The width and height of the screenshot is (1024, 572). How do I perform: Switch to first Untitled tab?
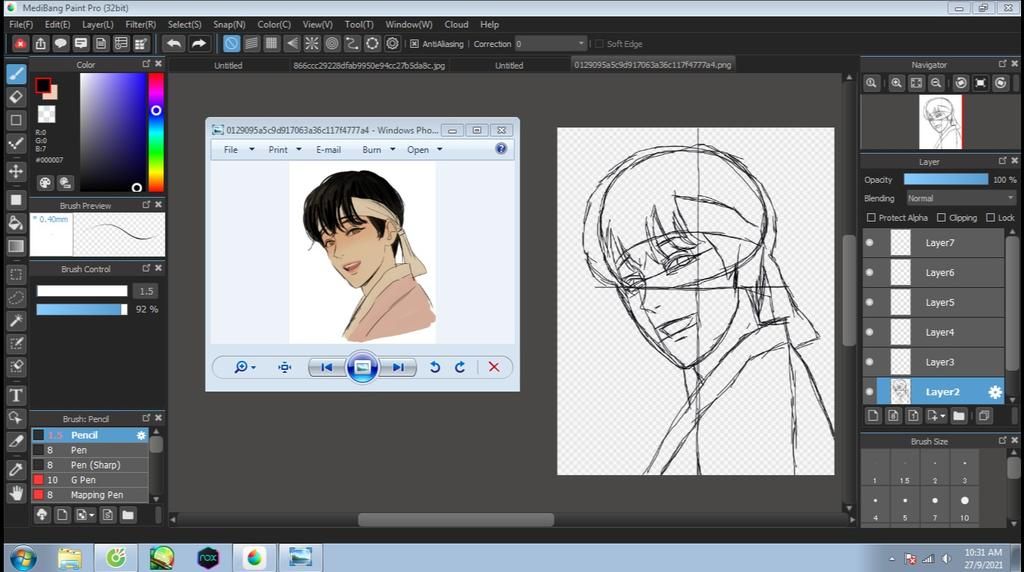click(x=228, y=65)
